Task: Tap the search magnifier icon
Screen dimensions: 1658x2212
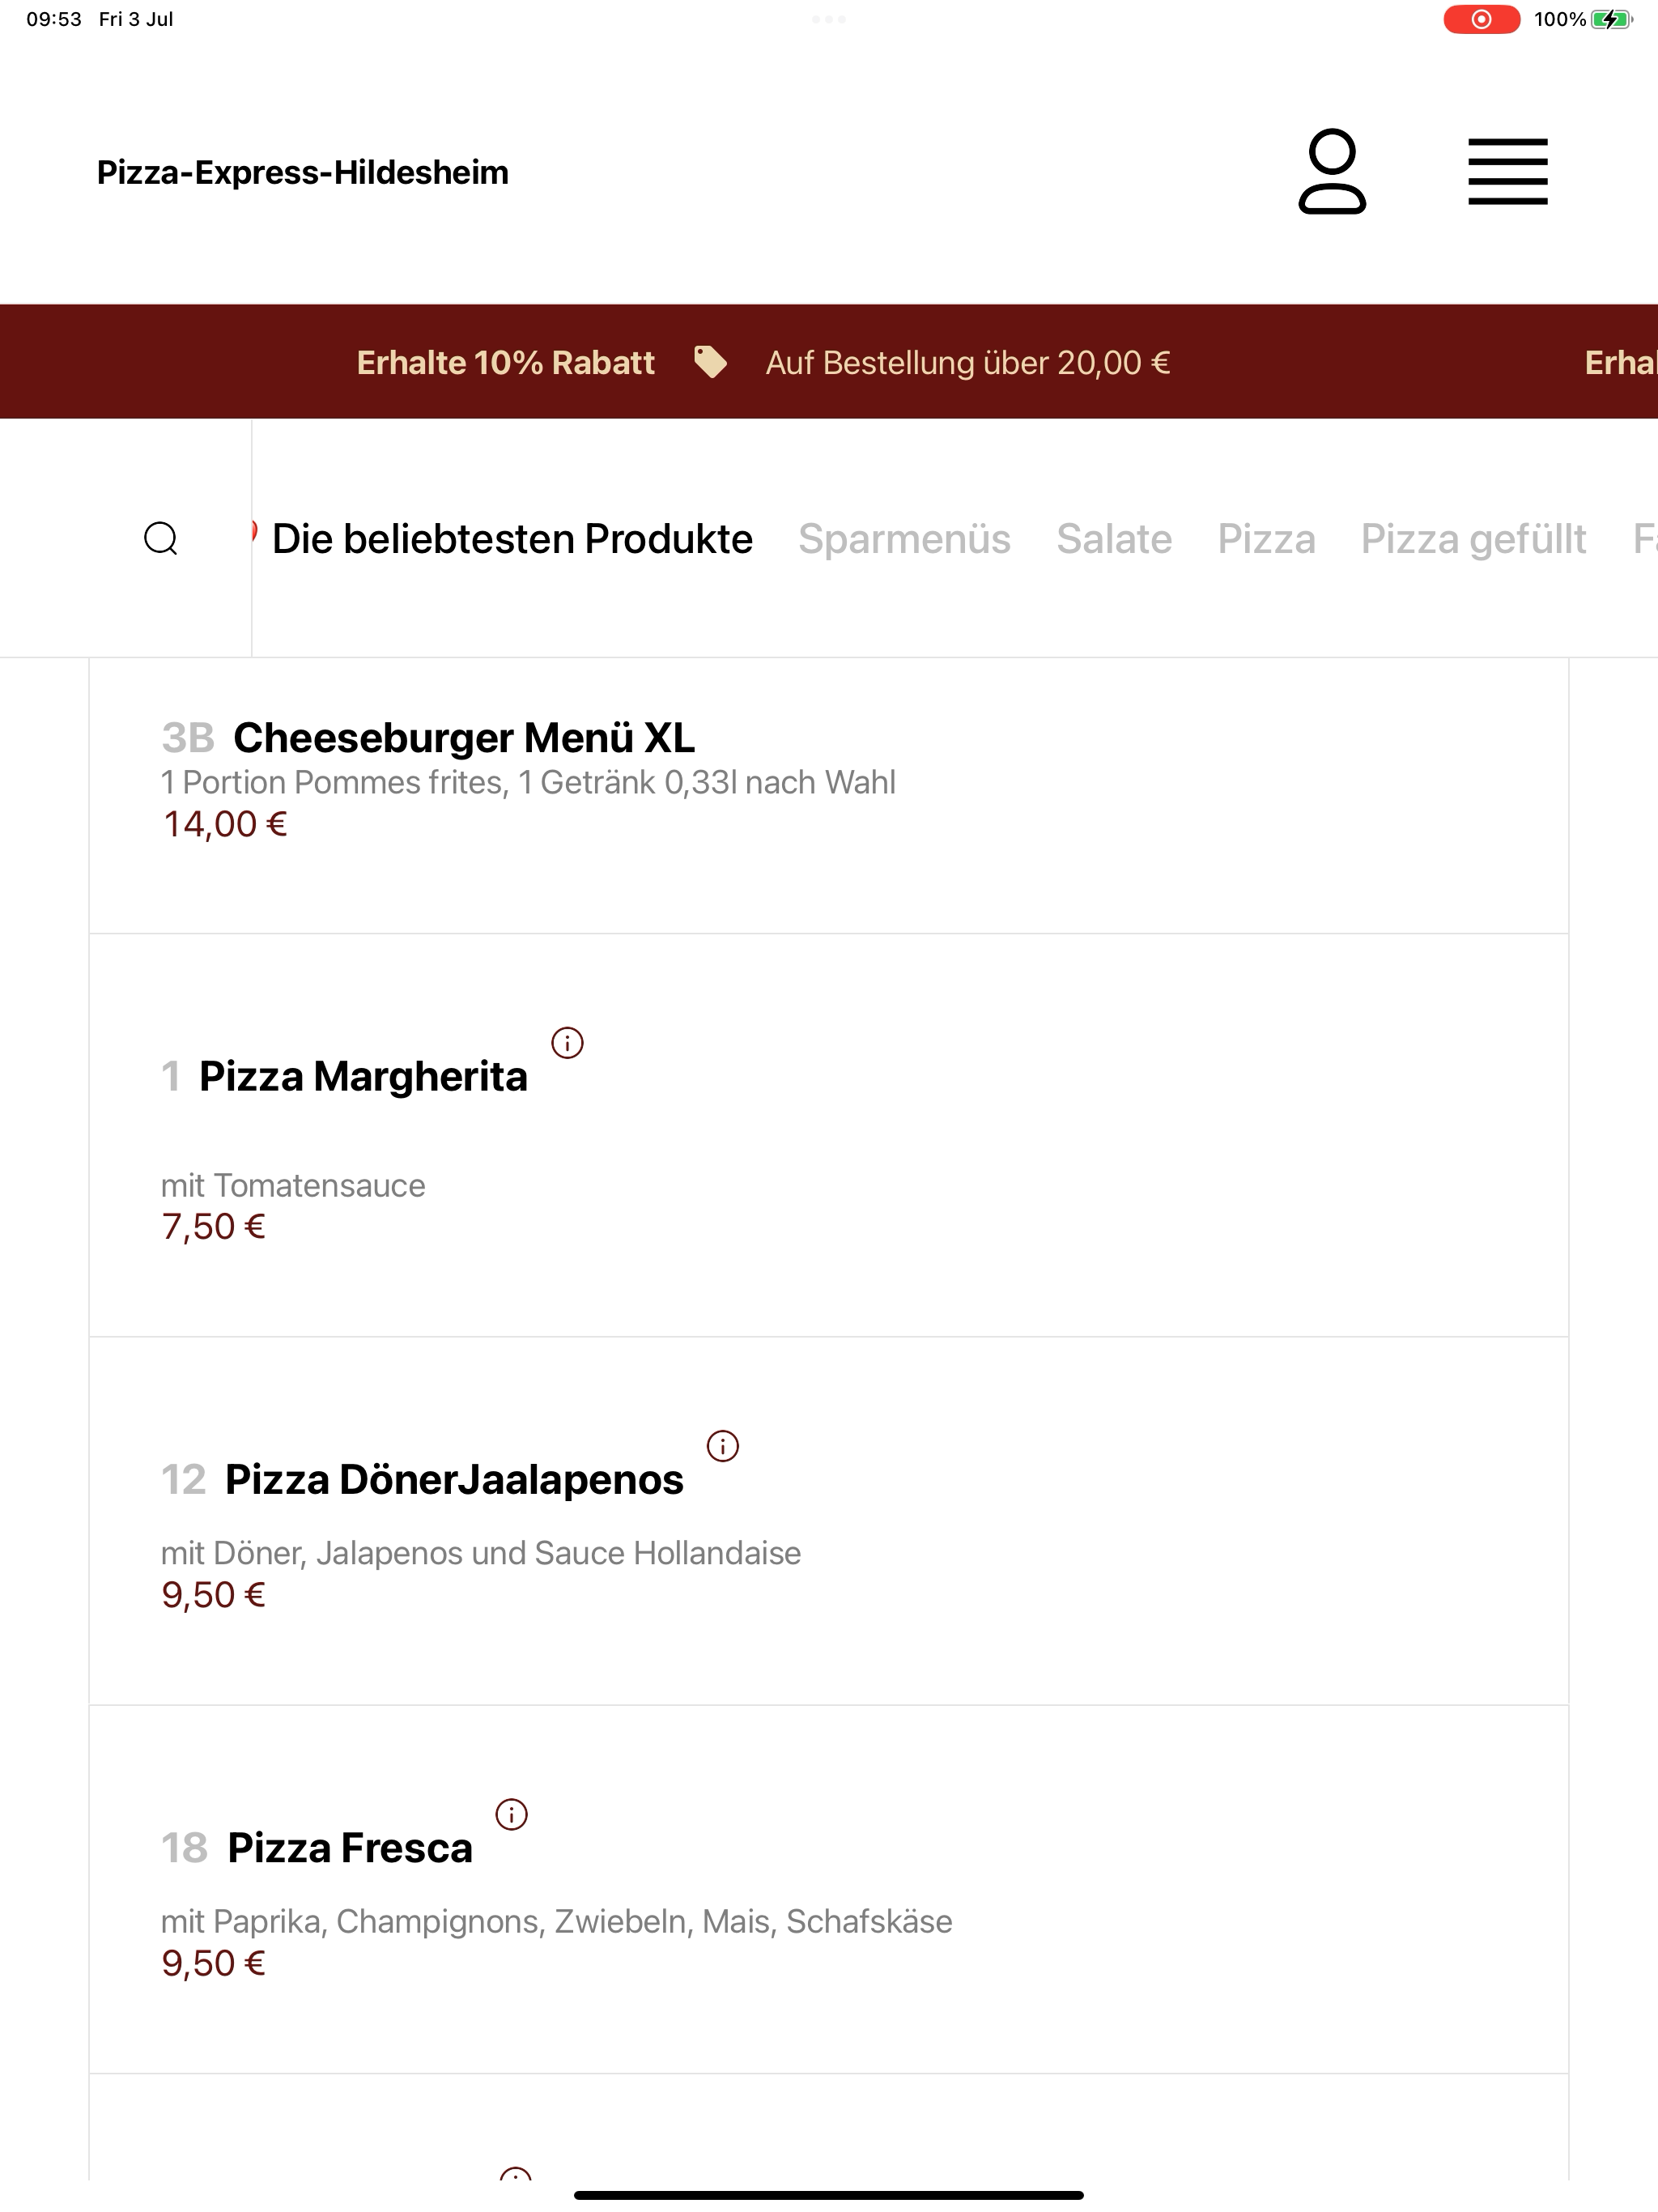Action: [x=161, y=538]
